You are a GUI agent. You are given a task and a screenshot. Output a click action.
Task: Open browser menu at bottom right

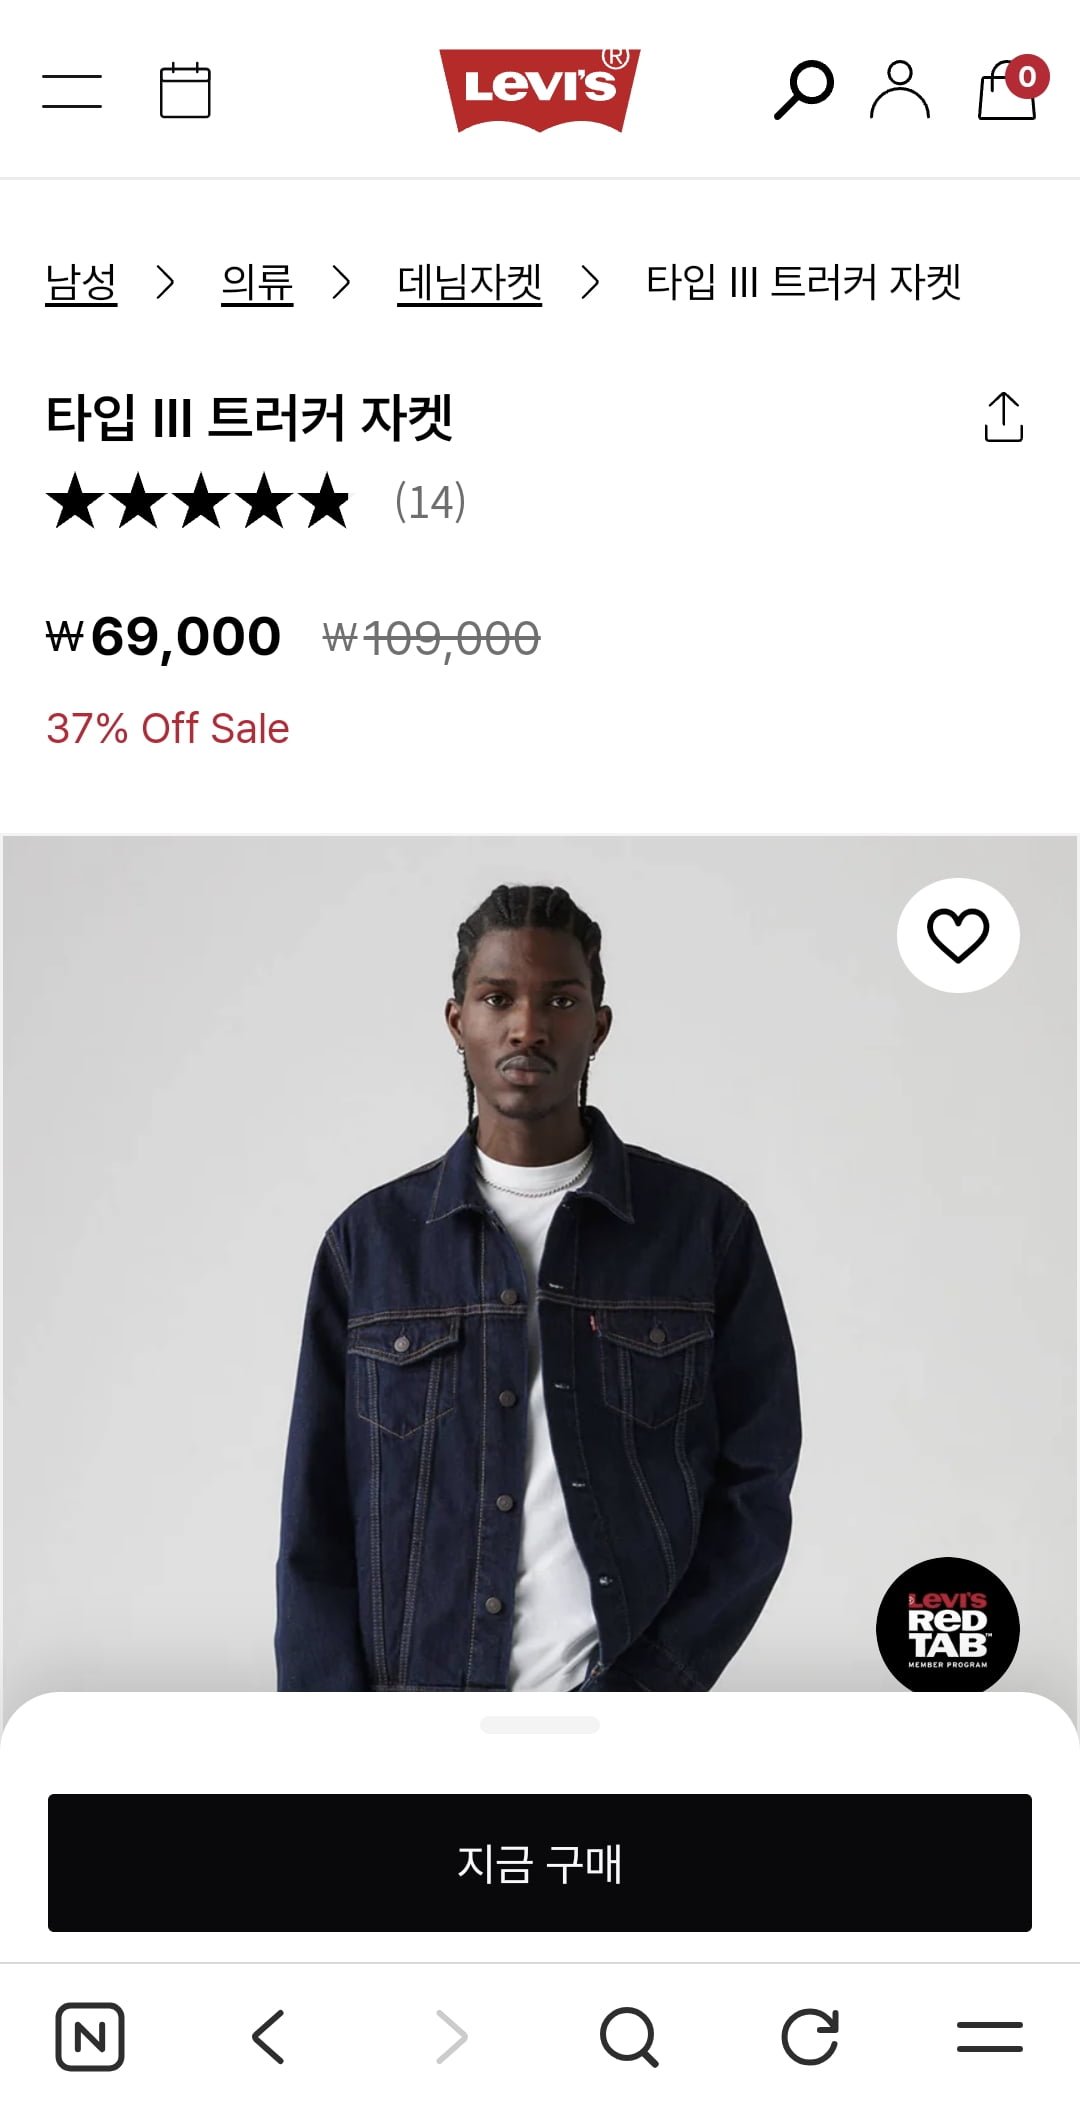pos(989,2036)
